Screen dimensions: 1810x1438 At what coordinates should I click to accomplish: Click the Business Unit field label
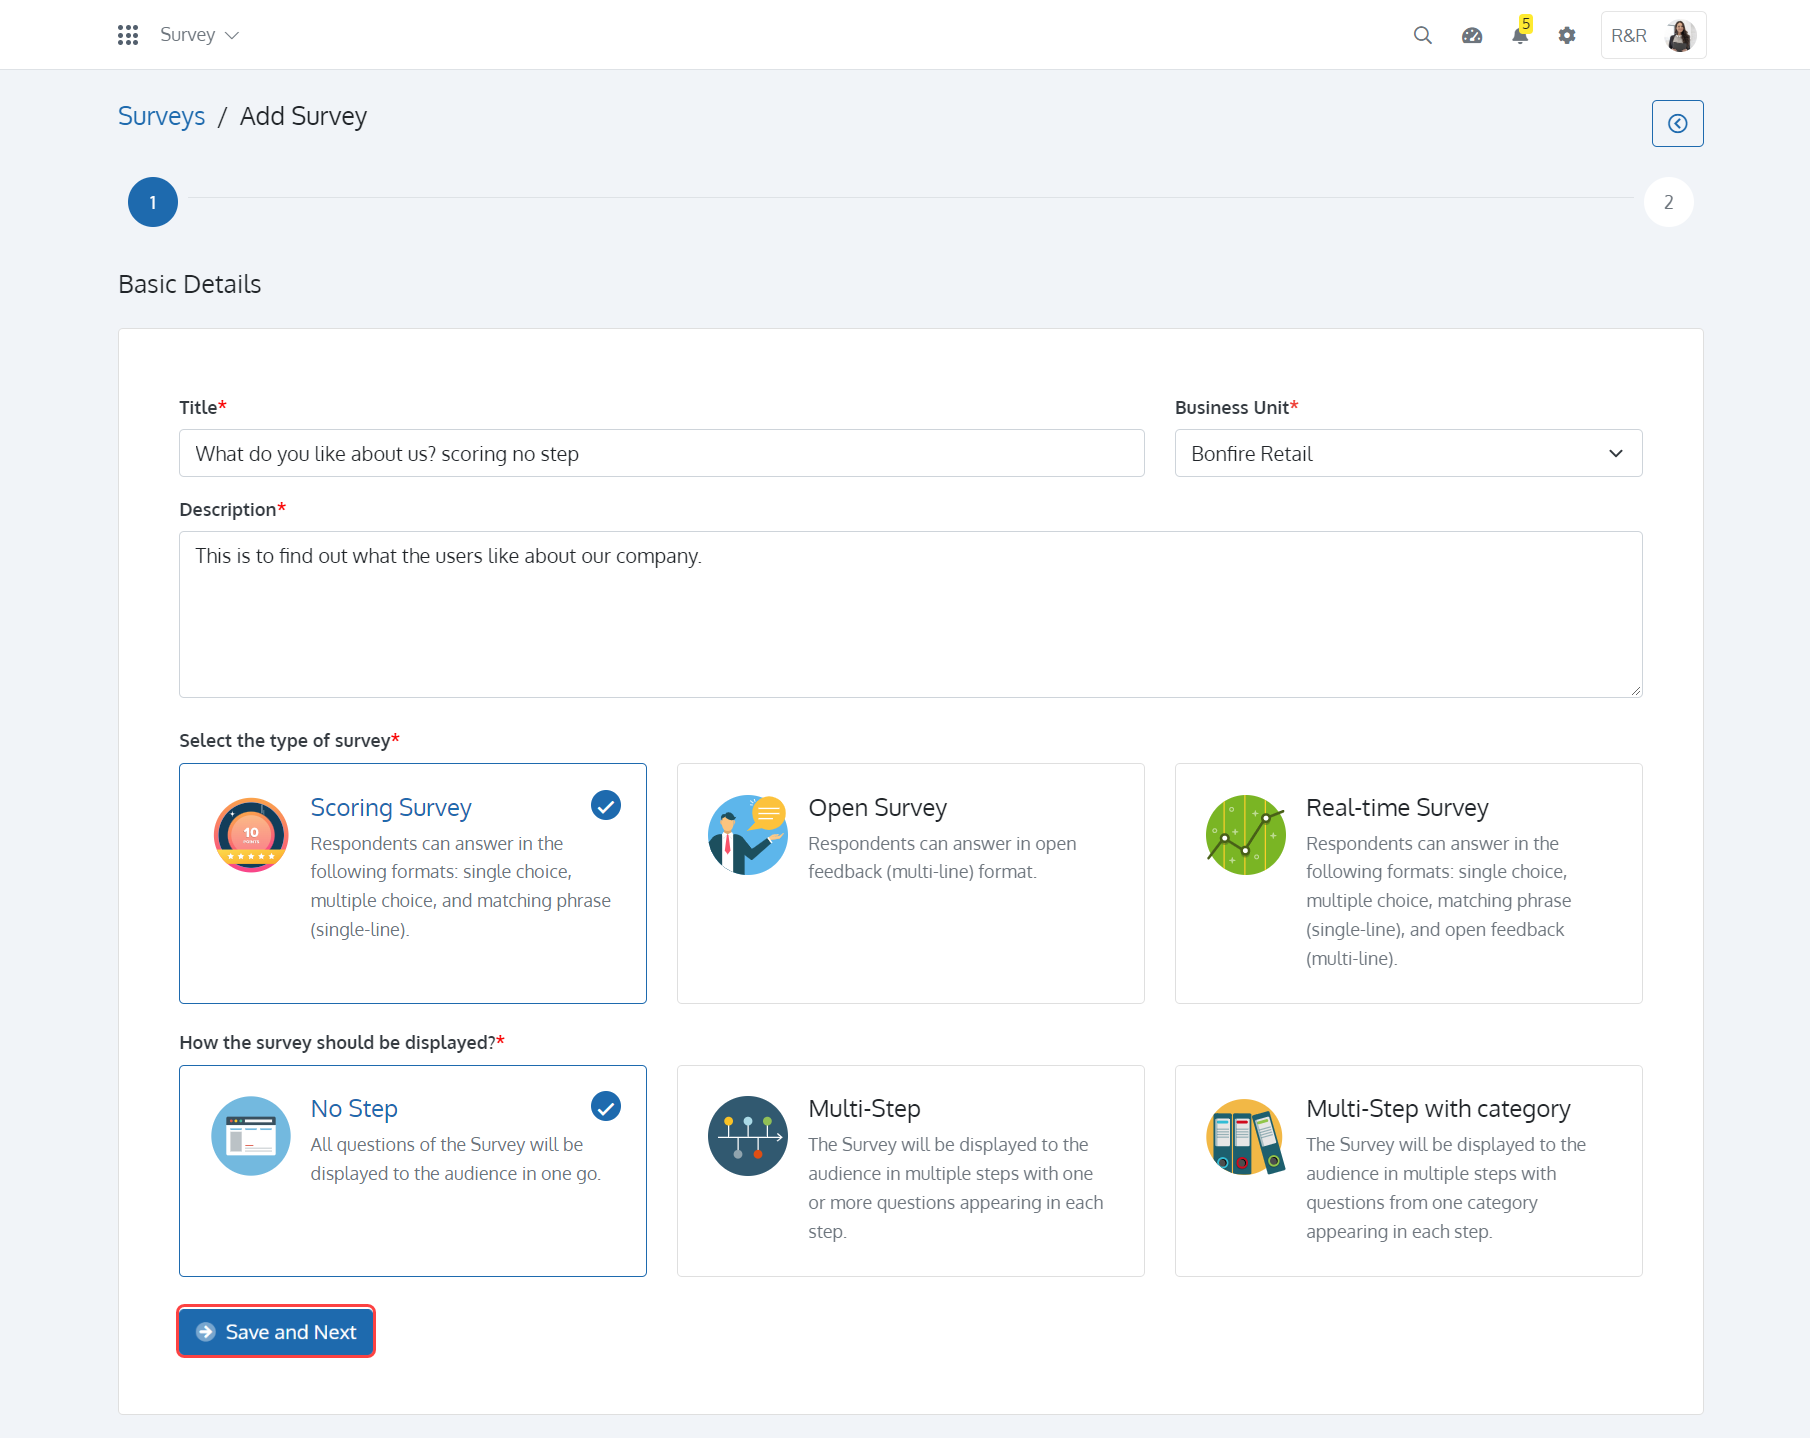coord(1236,407)
